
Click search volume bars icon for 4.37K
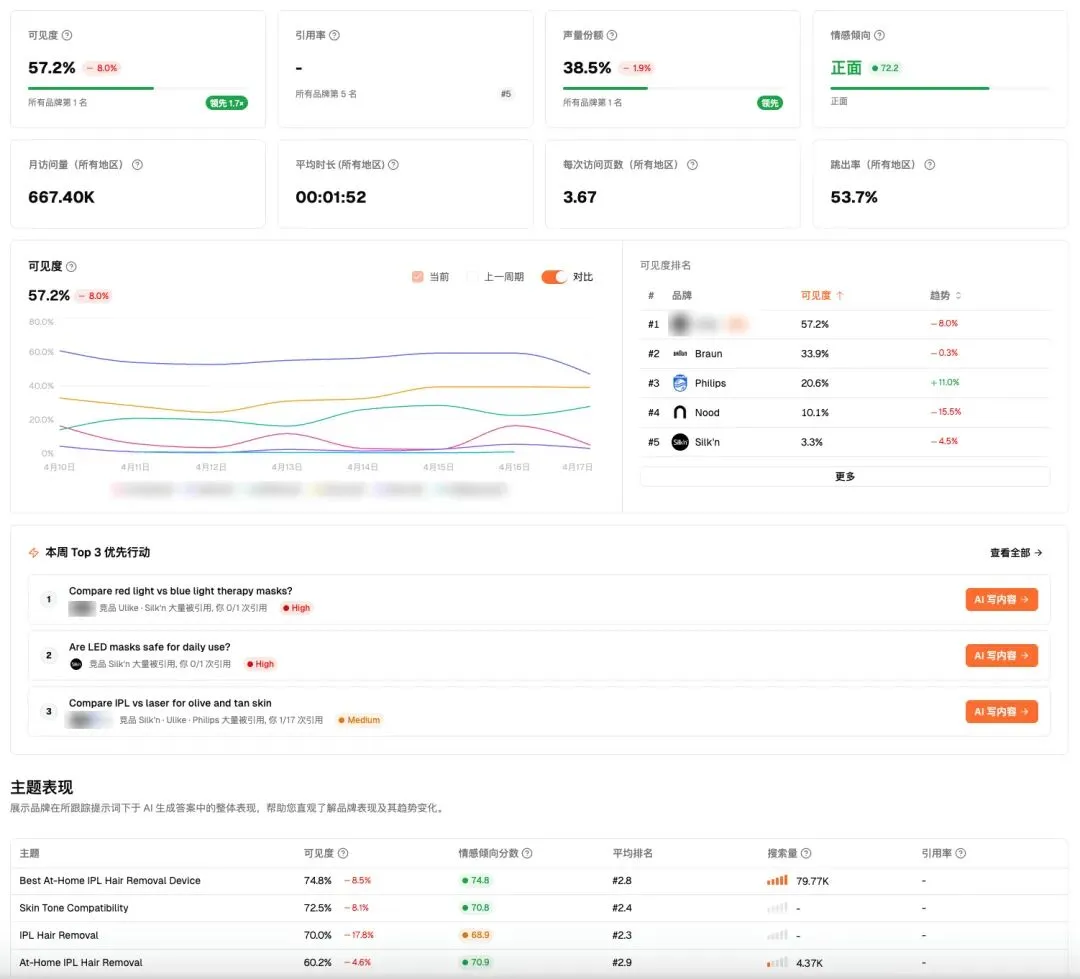click(x=777, y=962)
